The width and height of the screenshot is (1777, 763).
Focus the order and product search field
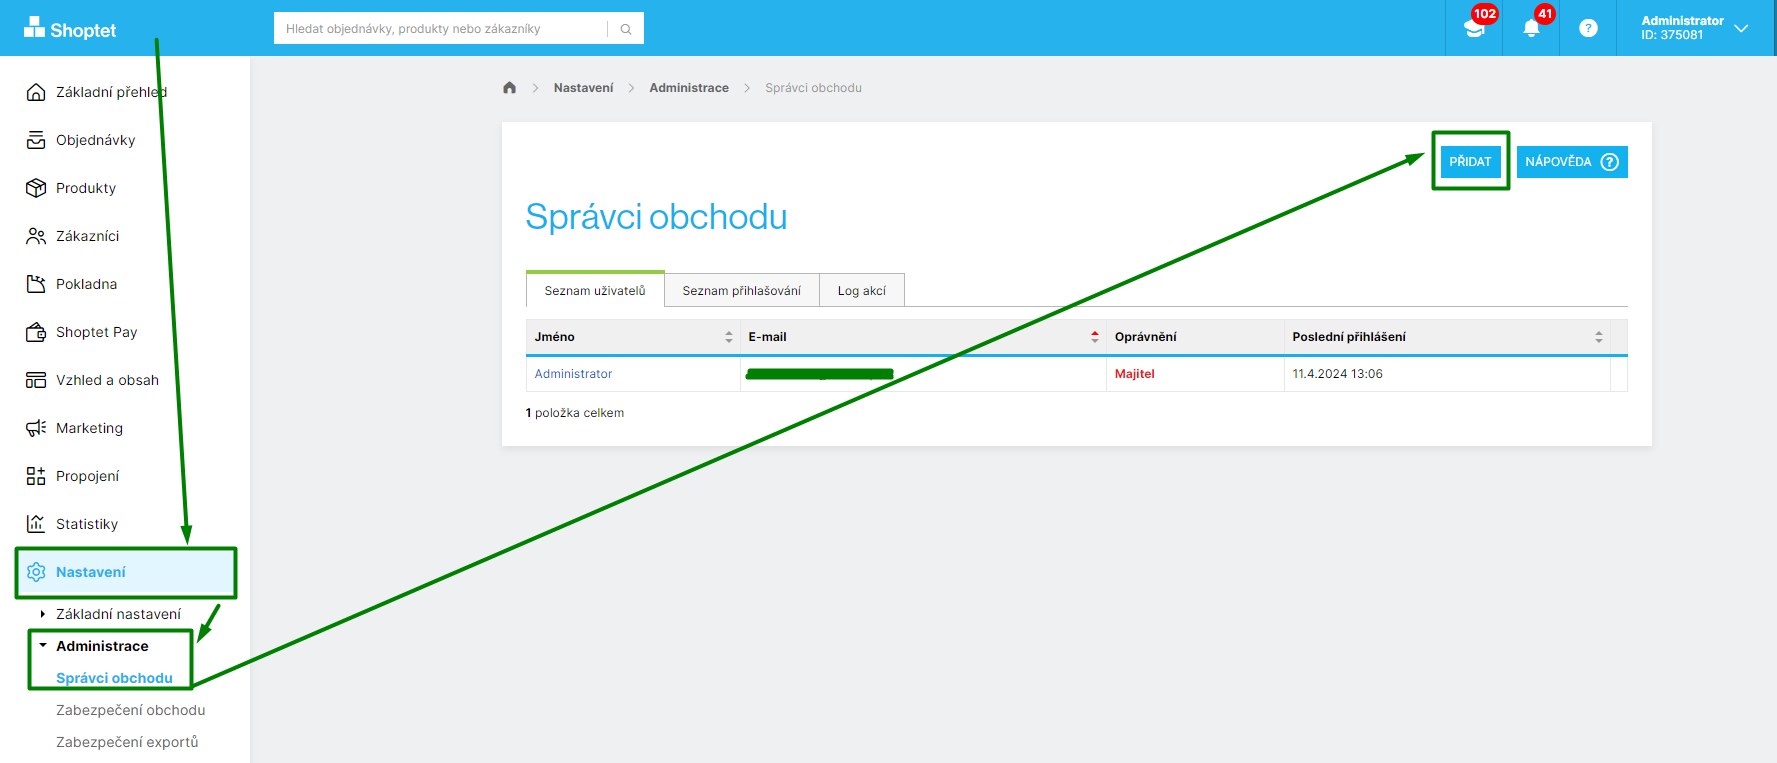pyautogui.click(x=440, y=29)
